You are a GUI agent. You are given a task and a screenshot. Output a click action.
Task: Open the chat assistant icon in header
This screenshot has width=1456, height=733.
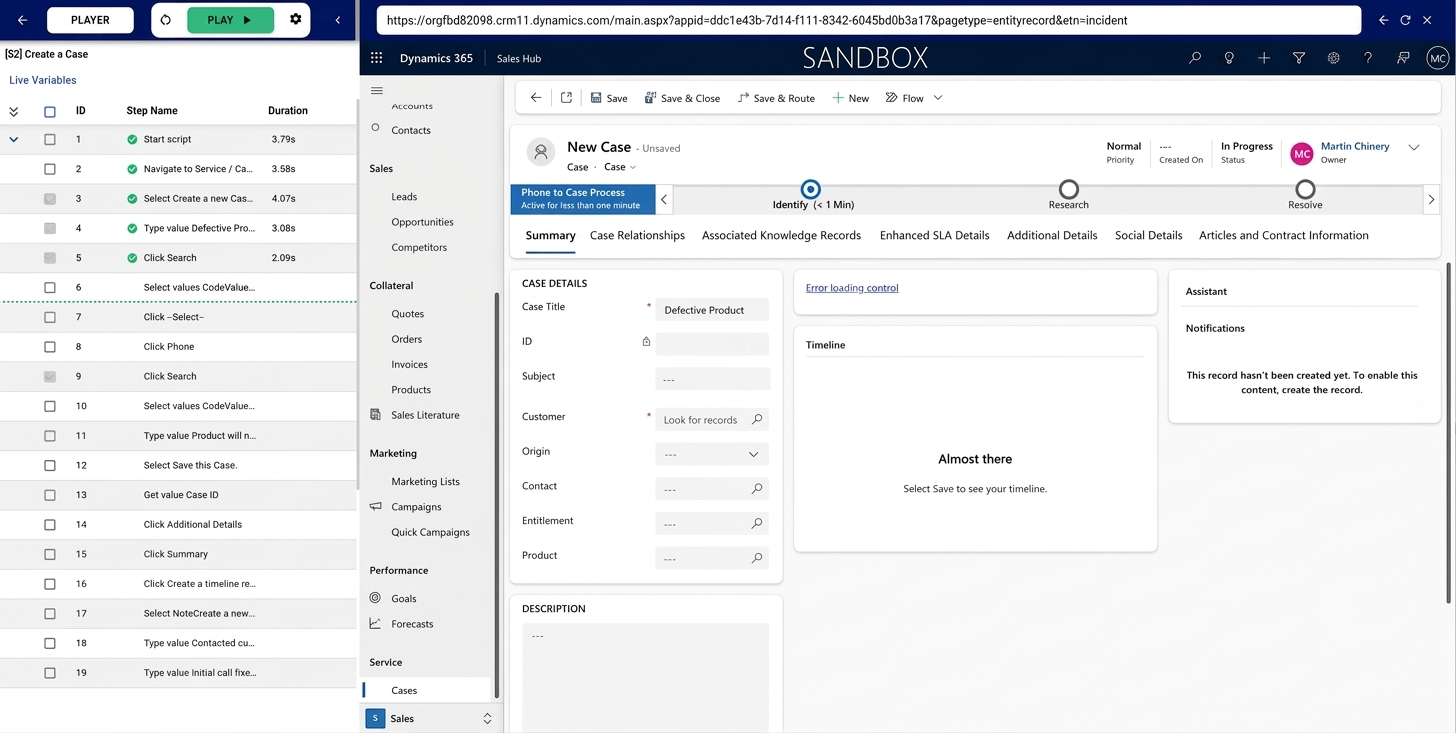[1403, 58]
